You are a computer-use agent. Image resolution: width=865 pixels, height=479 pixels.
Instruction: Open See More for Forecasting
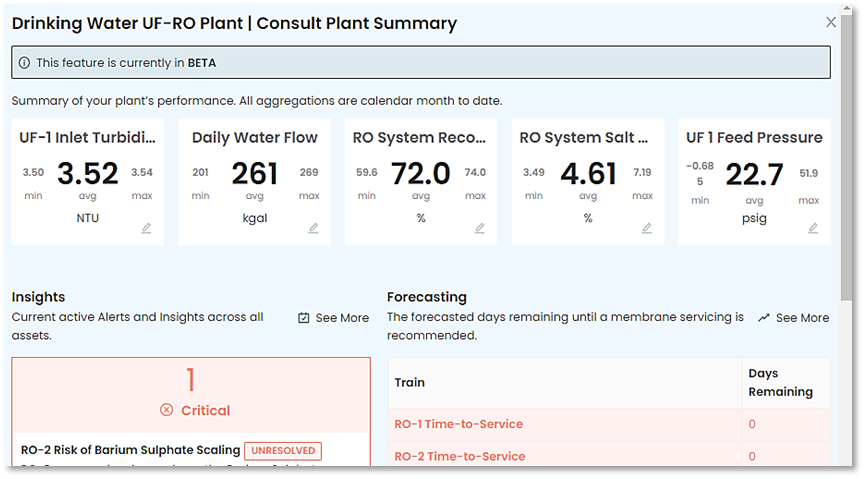802,318
